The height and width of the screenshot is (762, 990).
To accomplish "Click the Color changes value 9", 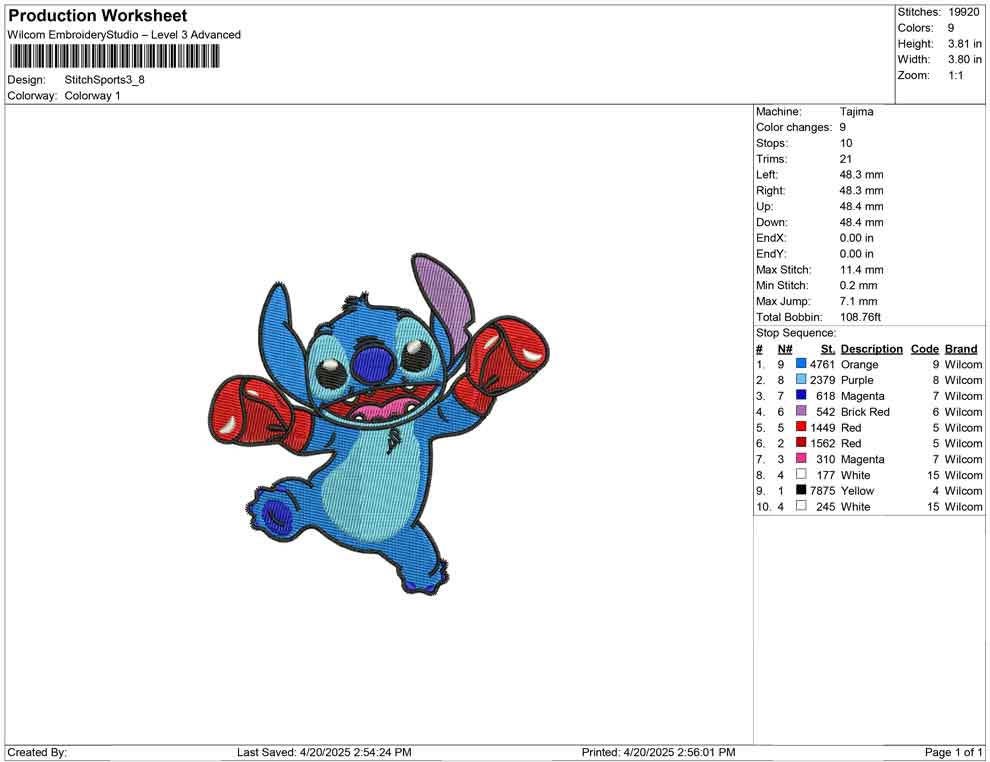I will [x=842, y=128].
